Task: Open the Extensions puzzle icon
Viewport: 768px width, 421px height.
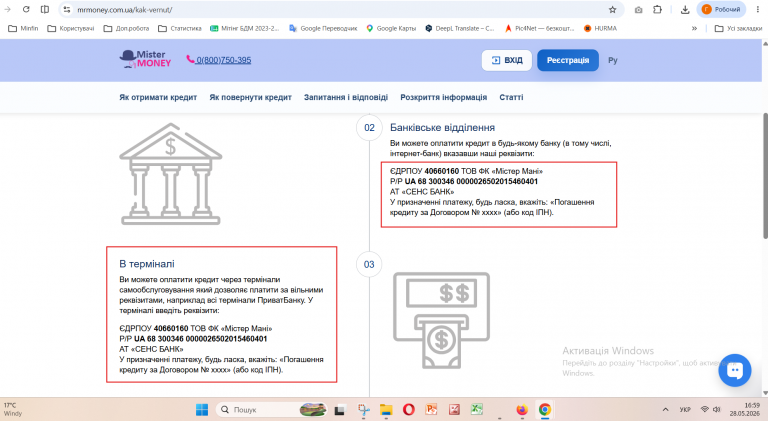Action: [x=657, y=9]
